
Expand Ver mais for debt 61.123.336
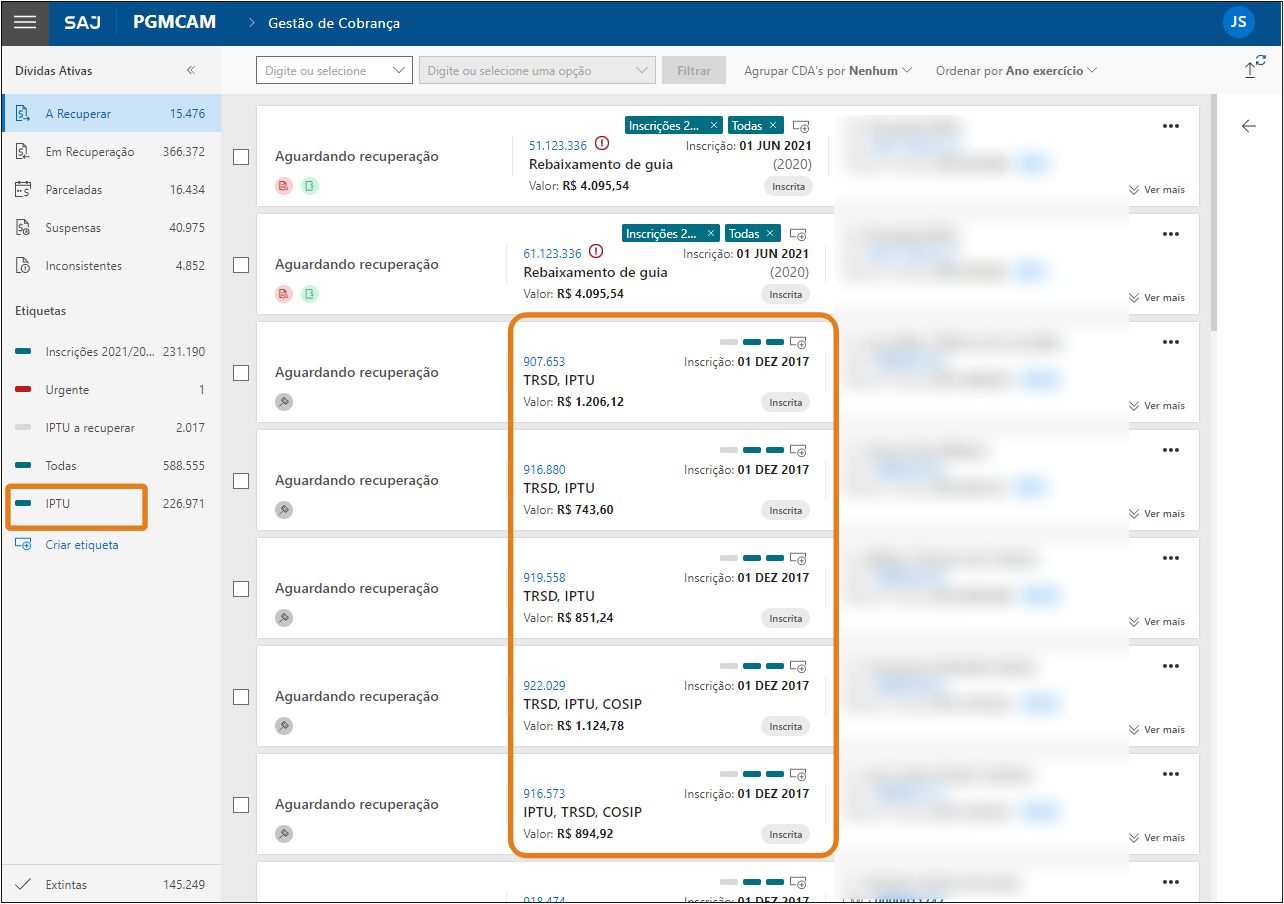click(x=1157, y=297)
